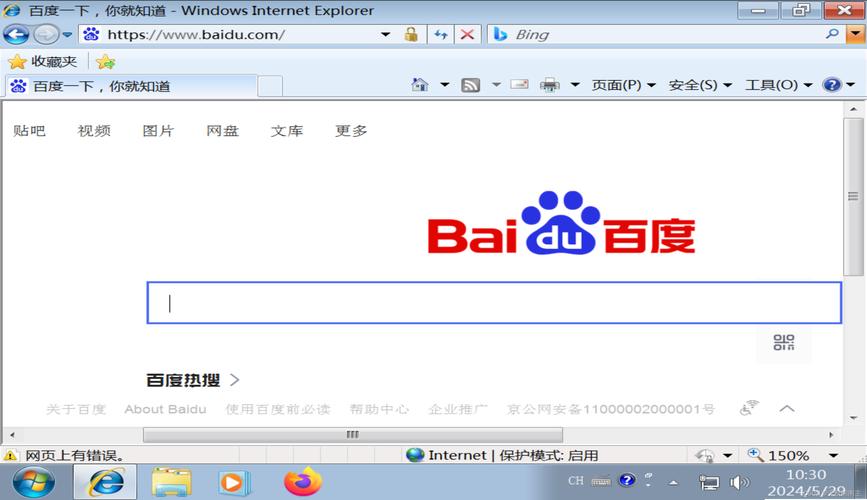This screenshot has height=500, width=867.
Task: Click the Forward navigation arrow
Action: click(45, 35)
